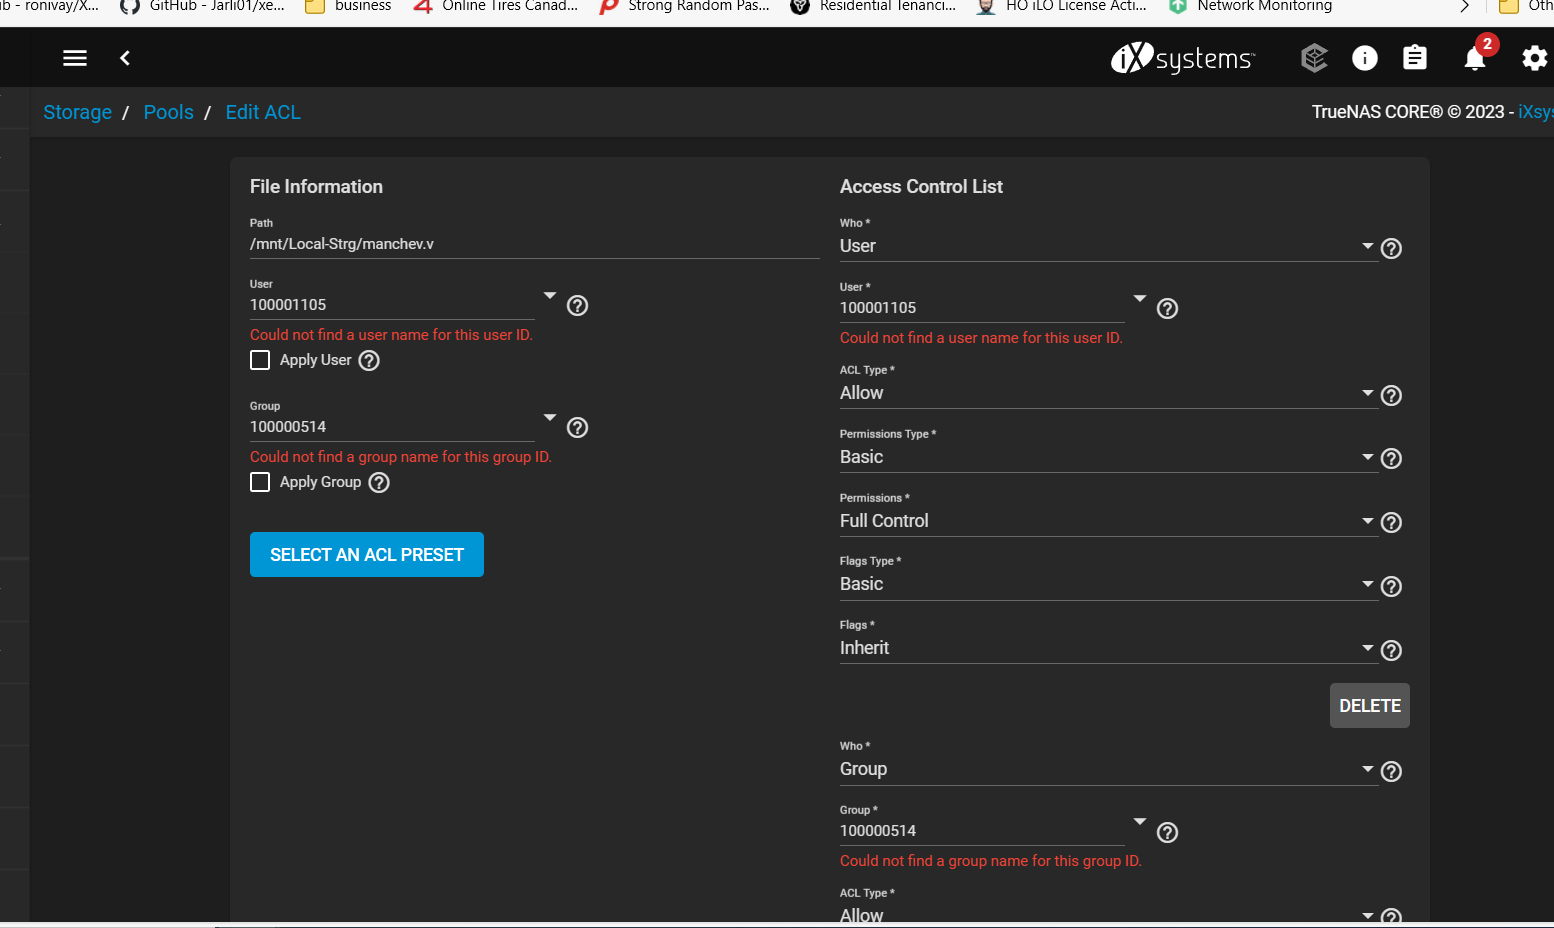Click the Path input field
Image resolution: width=1554 pixels, height=928 pixels.
[534, 244]
